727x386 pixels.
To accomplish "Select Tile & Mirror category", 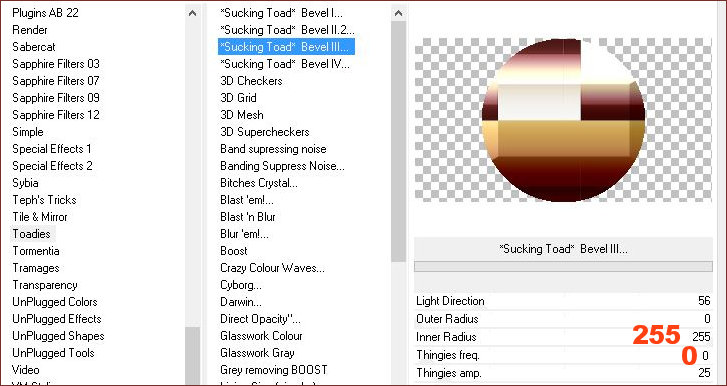I will (40, 217).
